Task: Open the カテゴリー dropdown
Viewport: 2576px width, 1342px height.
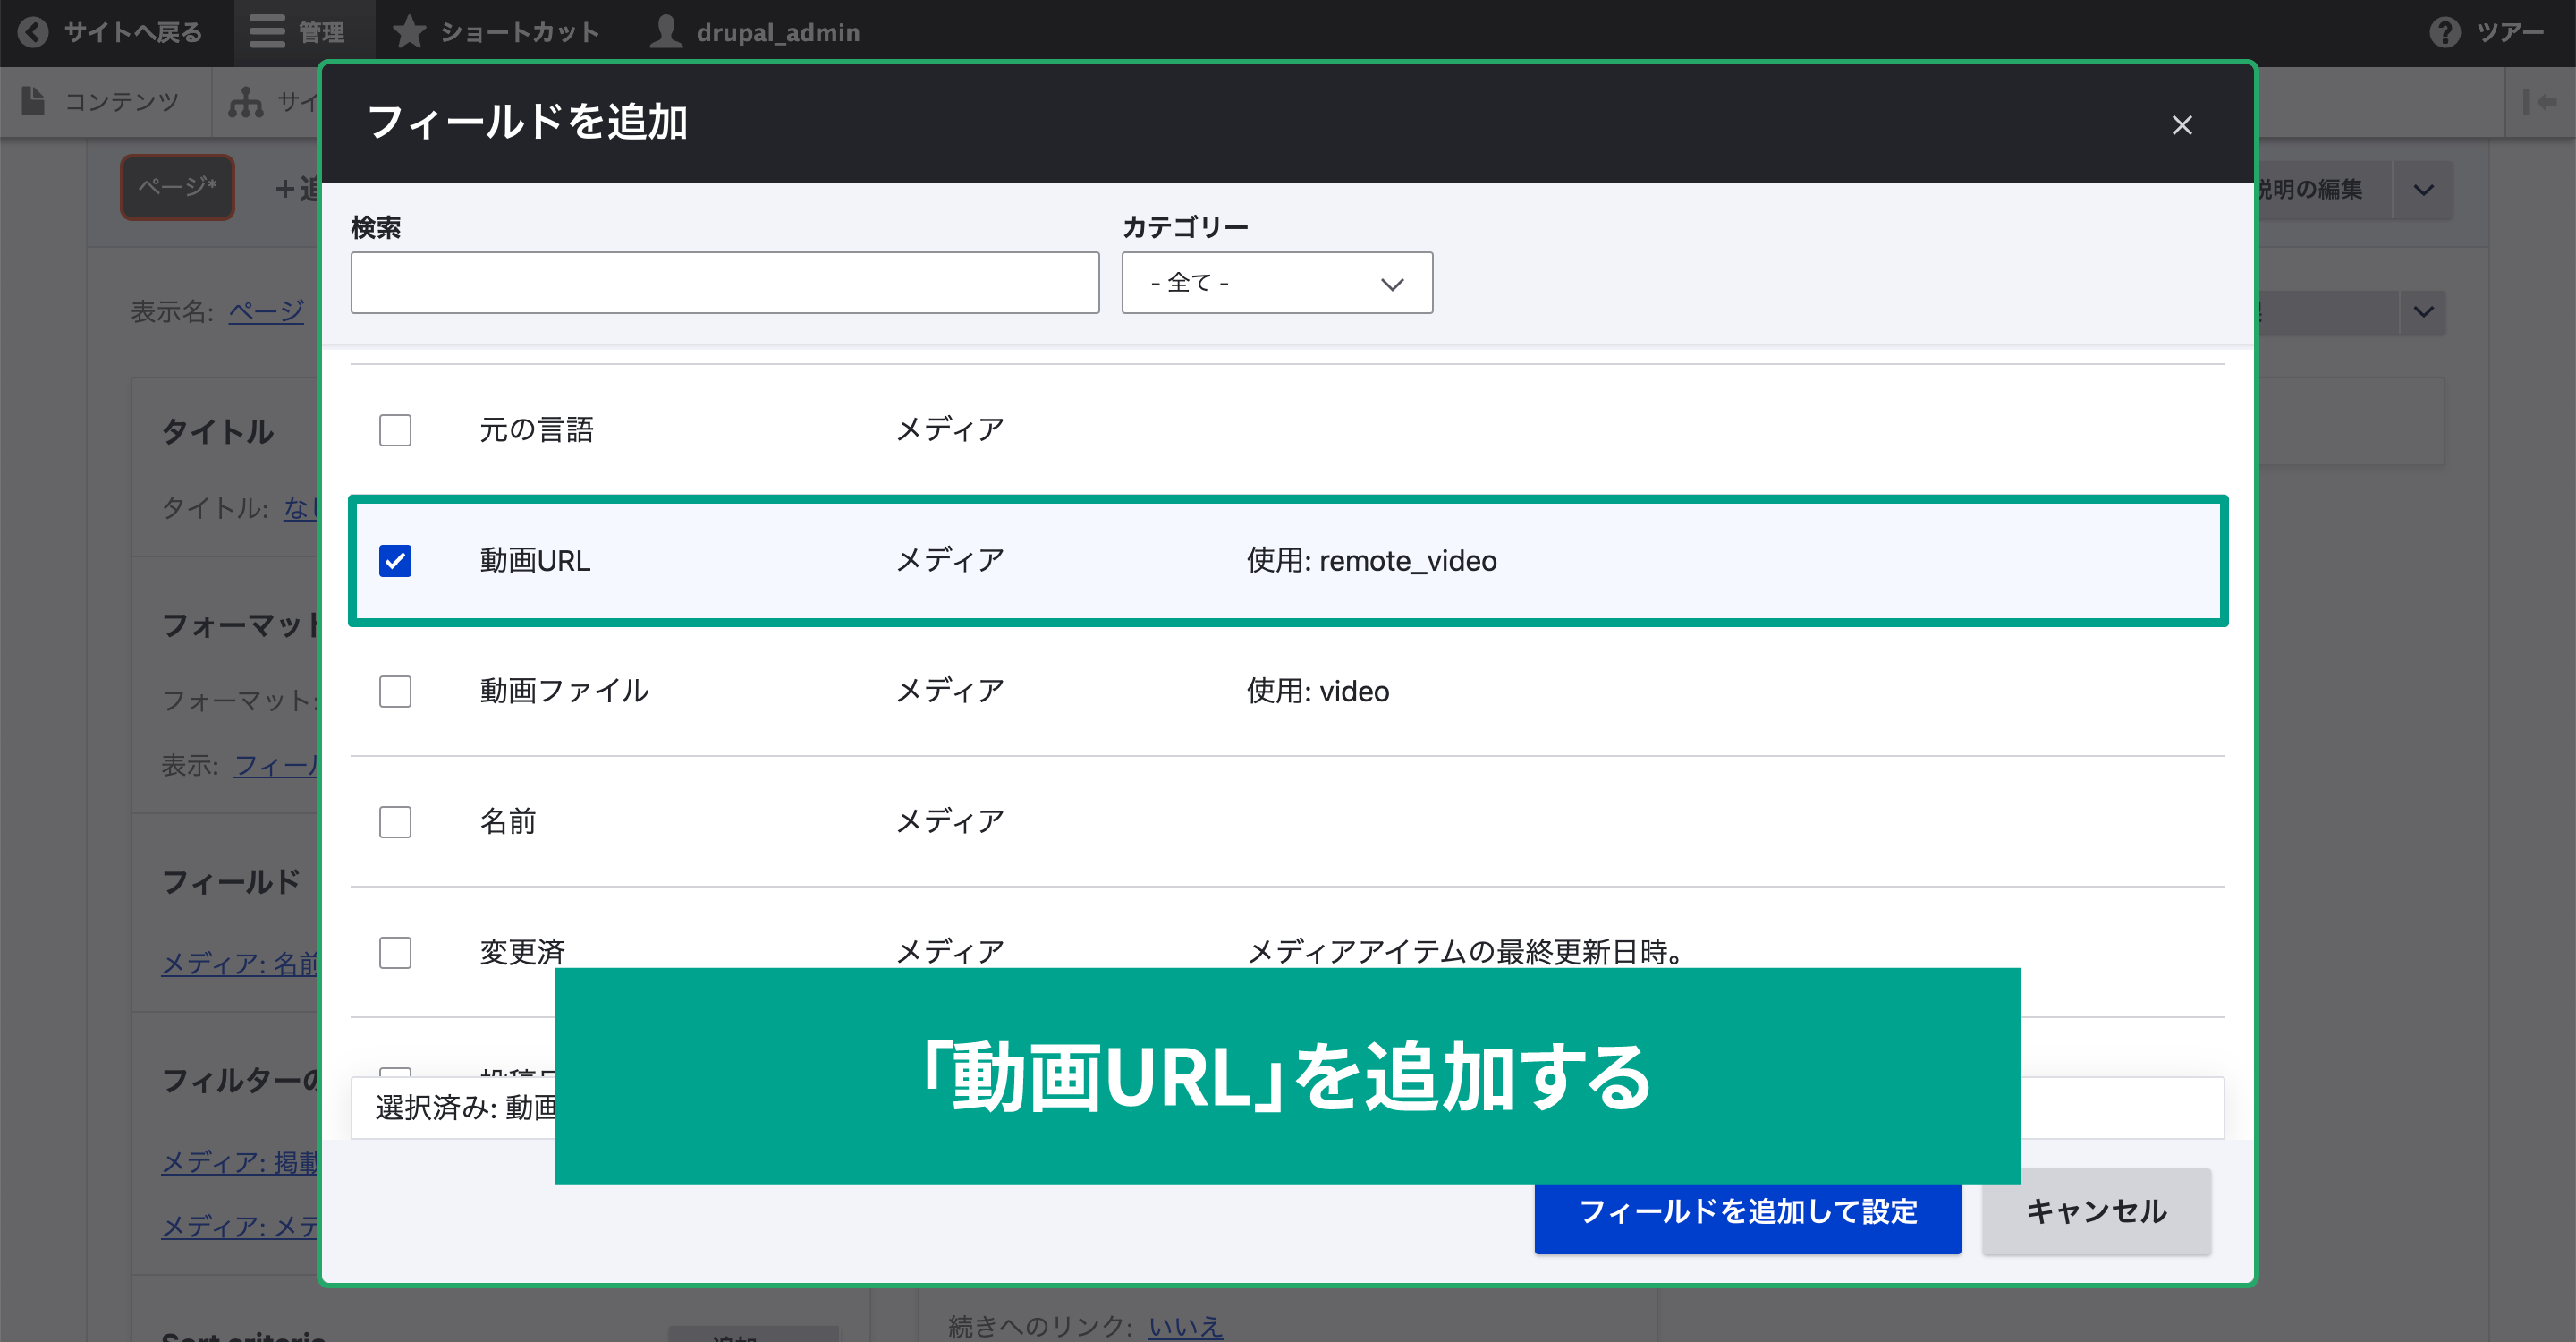Action: 1276,283
